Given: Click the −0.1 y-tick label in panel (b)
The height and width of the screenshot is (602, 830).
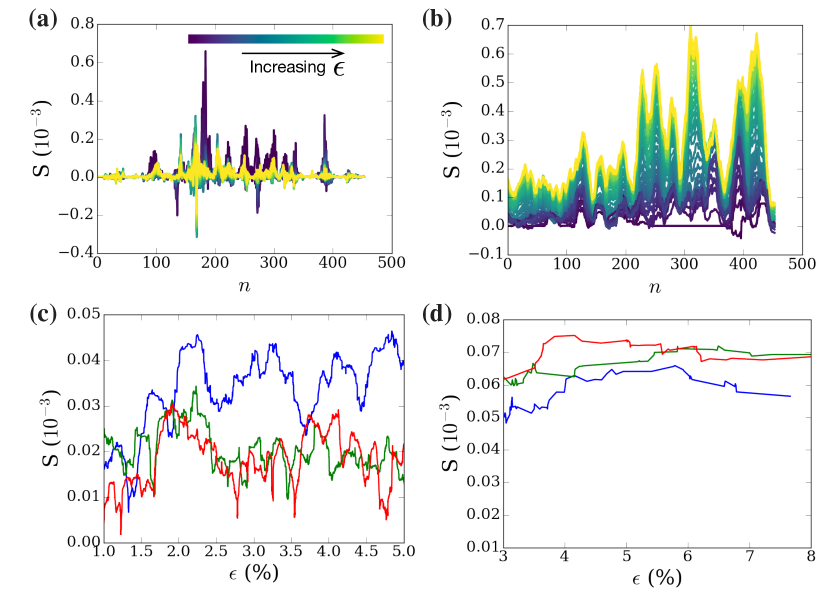Looking at the screenshot, I should 486,254.
